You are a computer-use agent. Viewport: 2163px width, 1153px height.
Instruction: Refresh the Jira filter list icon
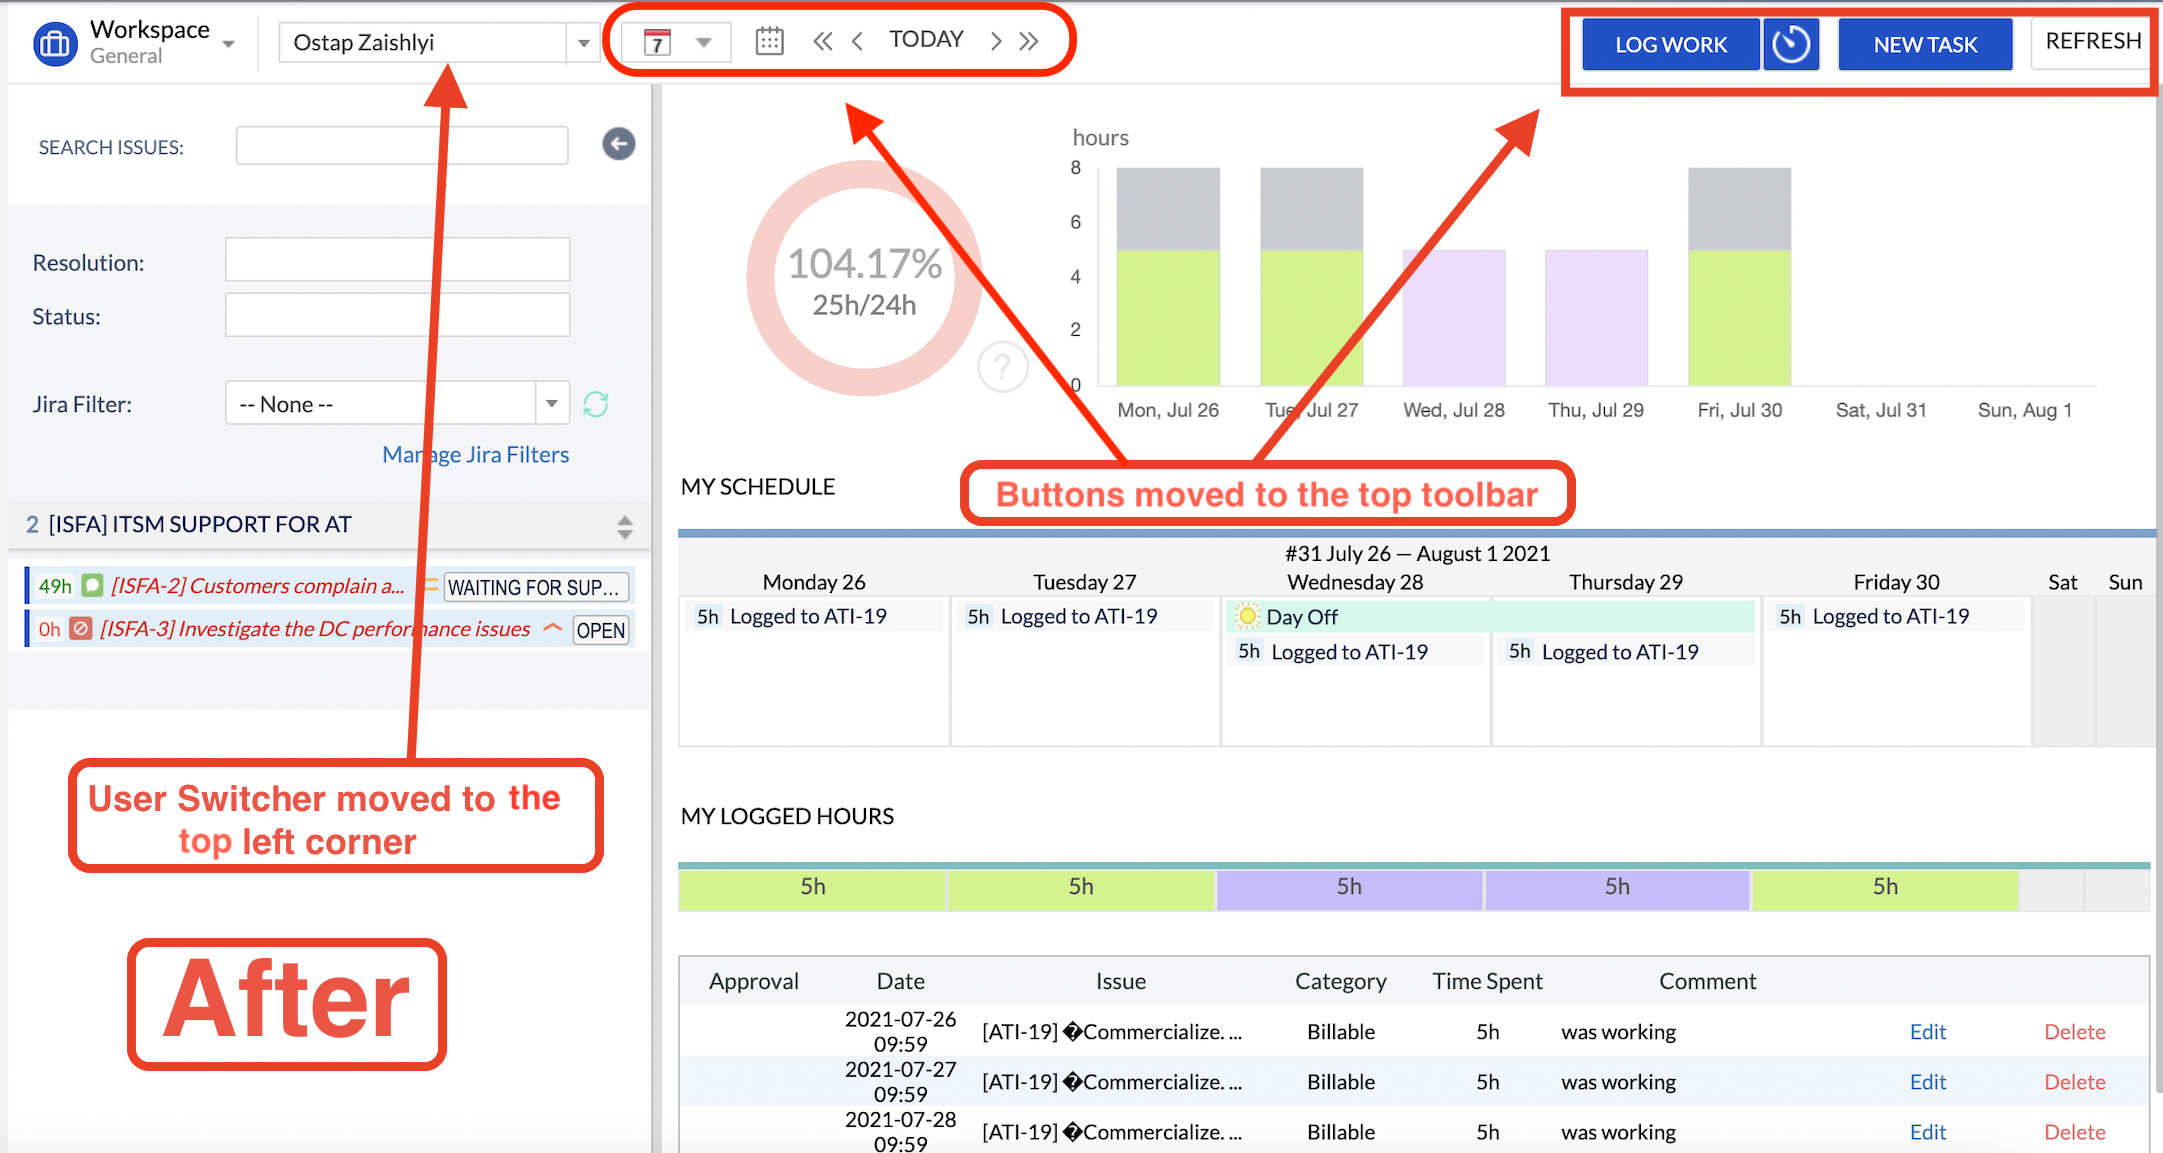coord(596,404)
